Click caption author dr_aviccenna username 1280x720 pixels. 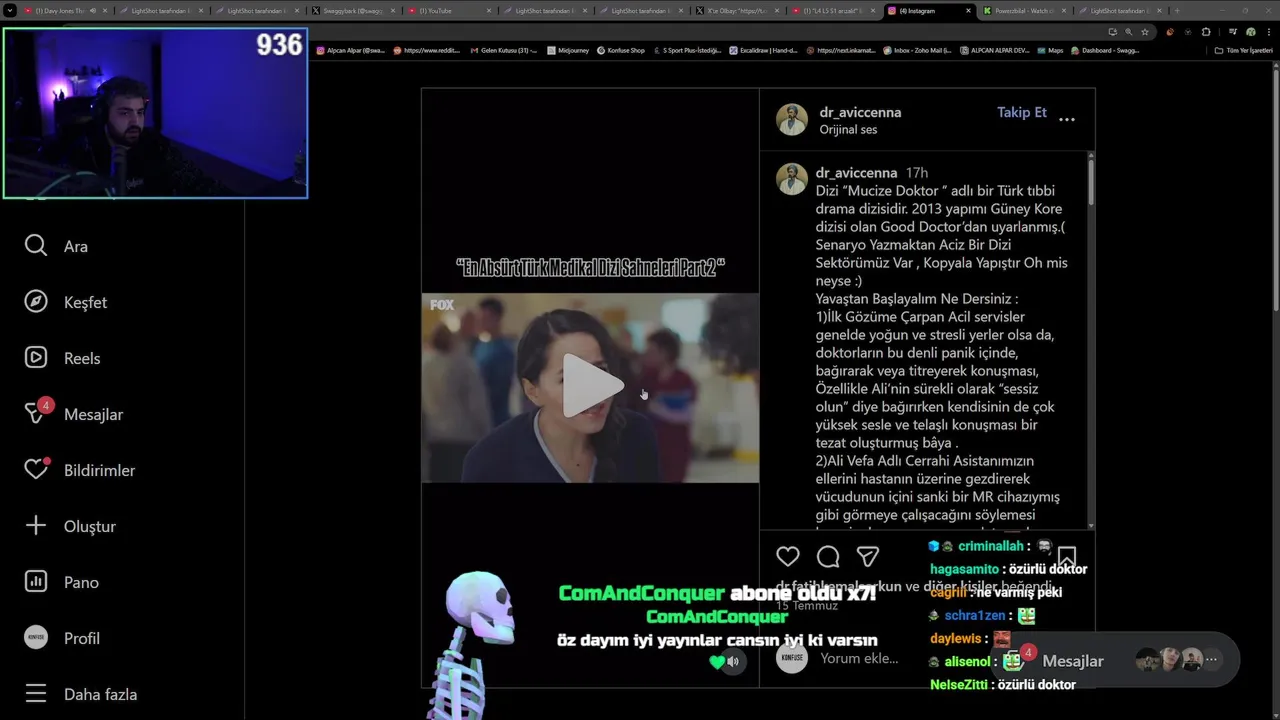coord(856,173)
